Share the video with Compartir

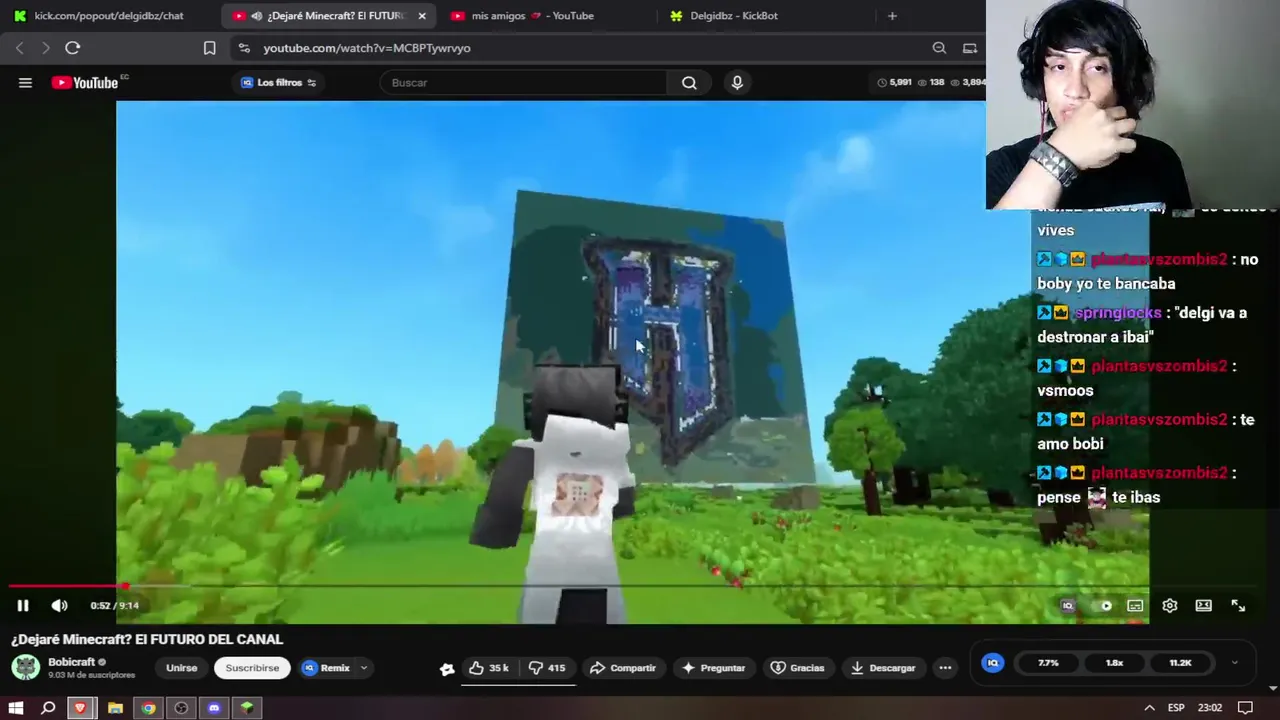coord(623,668)
